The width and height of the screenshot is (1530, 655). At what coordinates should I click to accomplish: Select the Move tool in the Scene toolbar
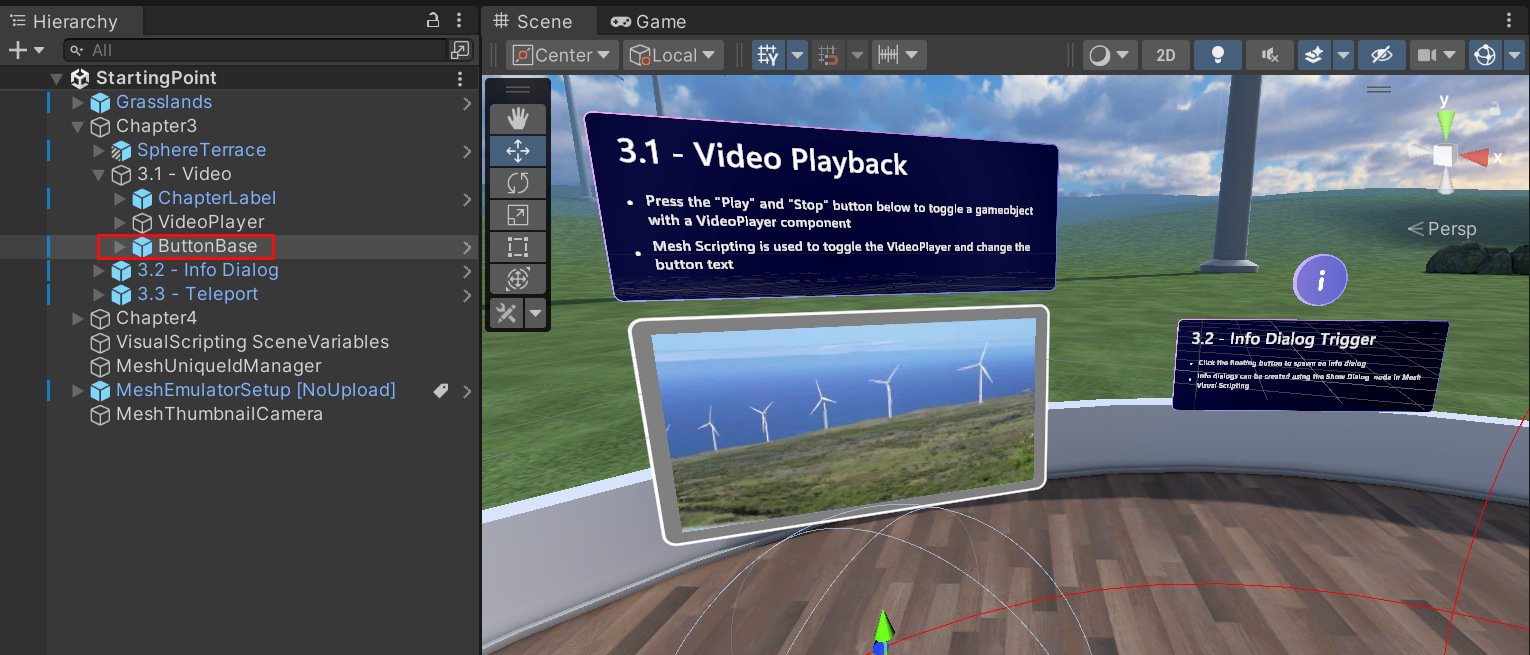click(x=518, y=151)
